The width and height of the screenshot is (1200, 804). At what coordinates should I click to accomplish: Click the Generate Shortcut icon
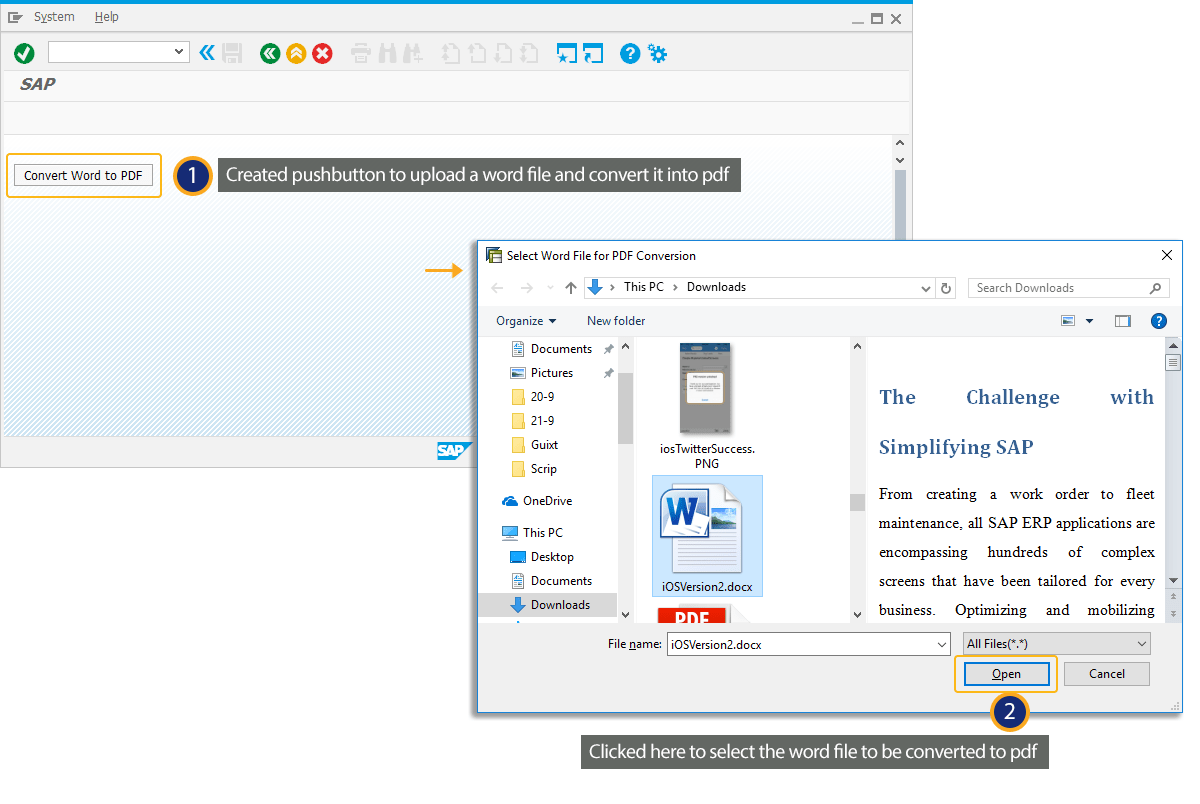click(x=593, y=53)
